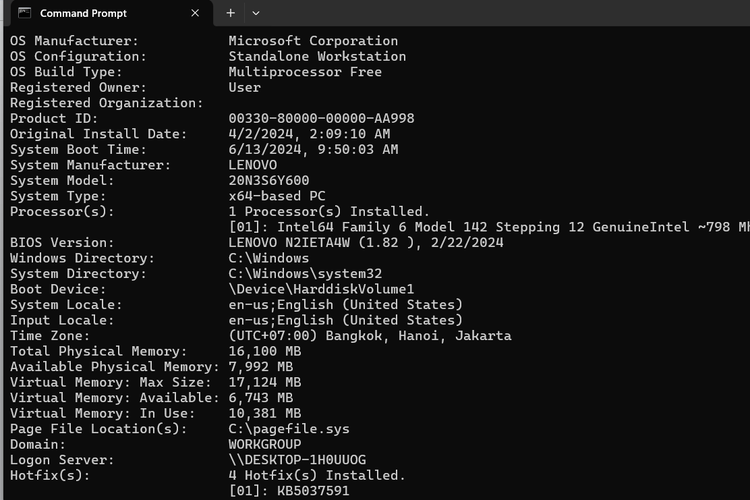Click the WORKGROUP domain value
This screenshot has height=500, width=750.
click(x=265, y=444)
